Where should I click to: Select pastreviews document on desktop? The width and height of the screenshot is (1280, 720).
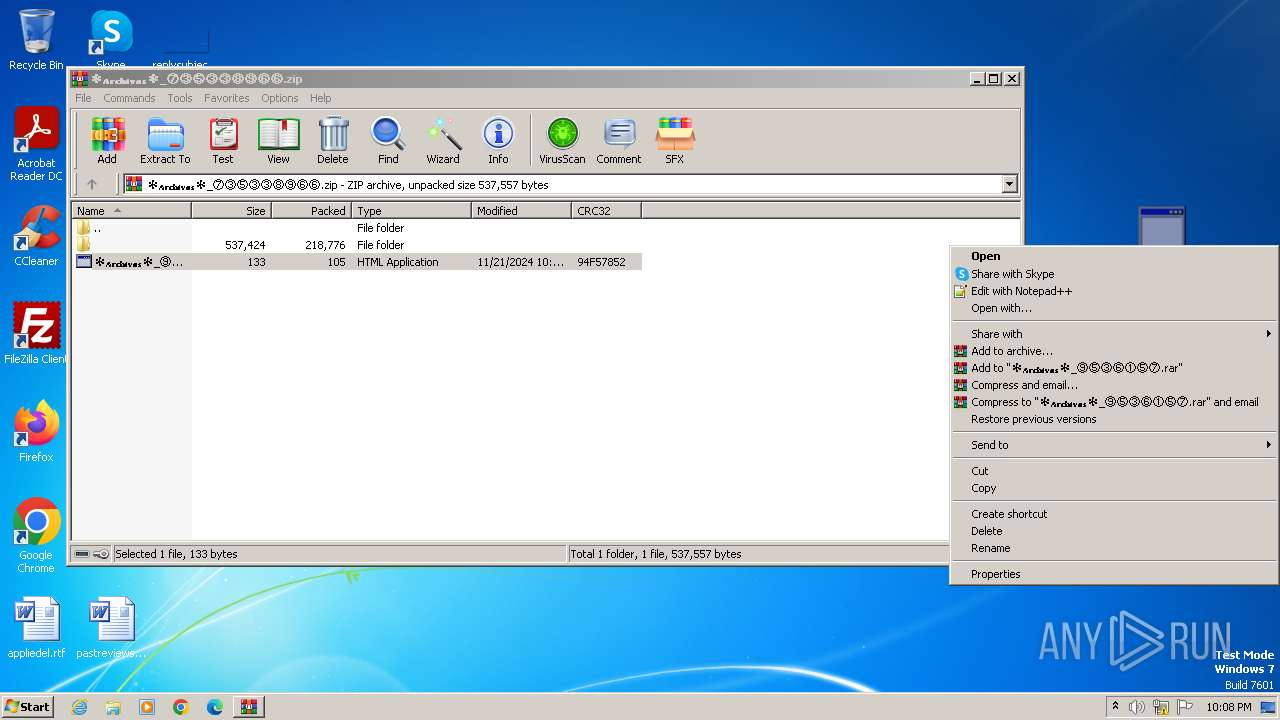coord(111,628)
